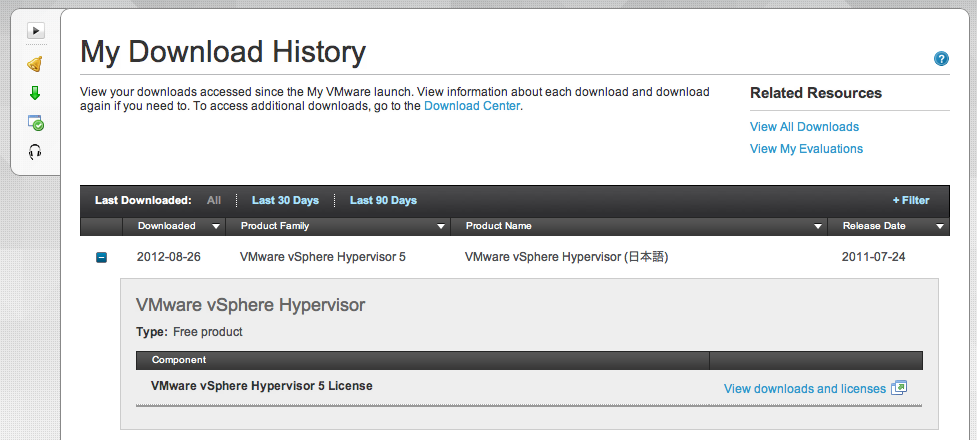This screenshot has width=977, height=440.
Task: Click the Related Resources heading
Action: tap(816, 93)
